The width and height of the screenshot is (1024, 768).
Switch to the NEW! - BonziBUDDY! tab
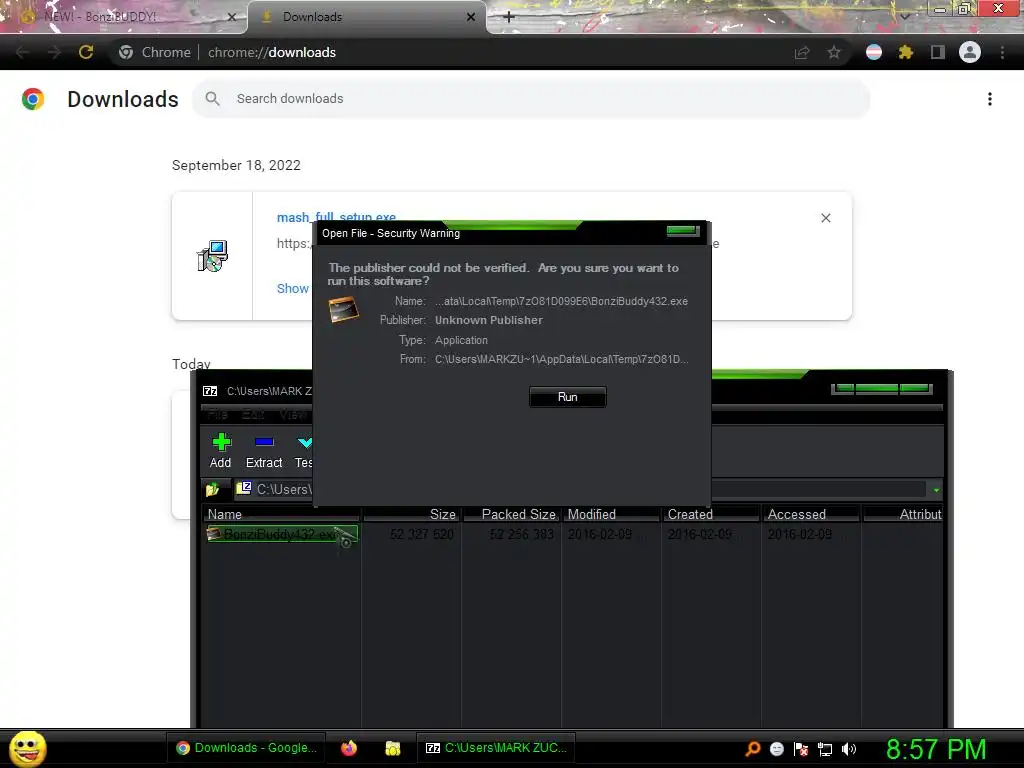[x=124, y=17]
